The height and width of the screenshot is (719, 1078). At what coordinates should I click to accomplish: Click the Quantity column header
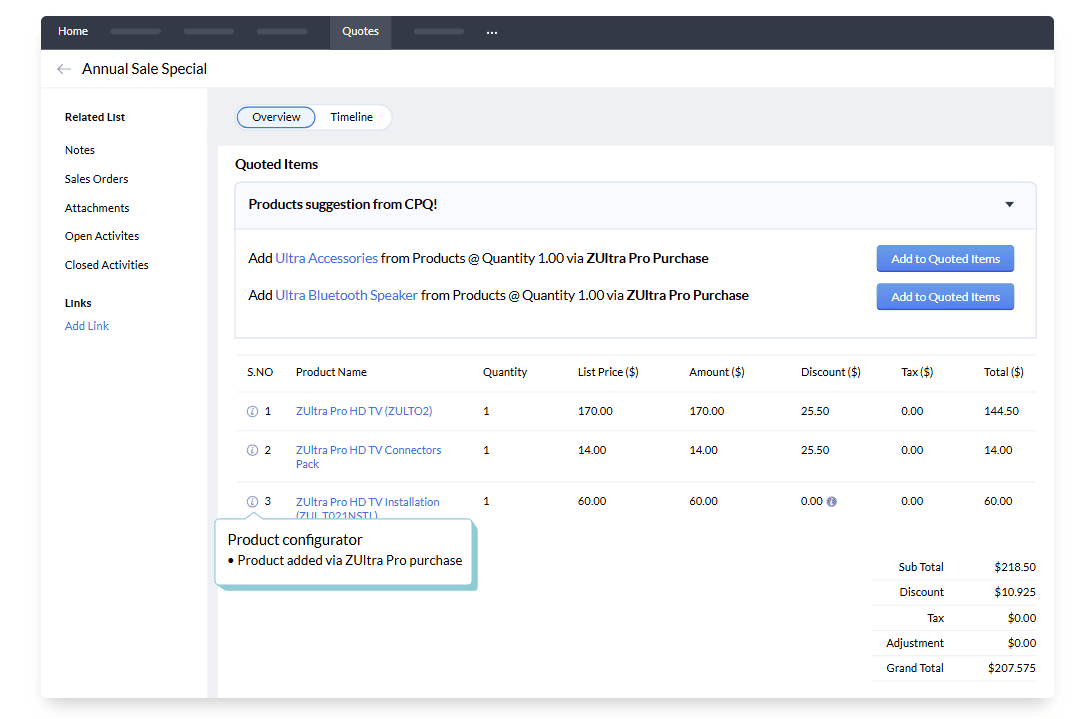pyautogui.click(x=505, y=372)
